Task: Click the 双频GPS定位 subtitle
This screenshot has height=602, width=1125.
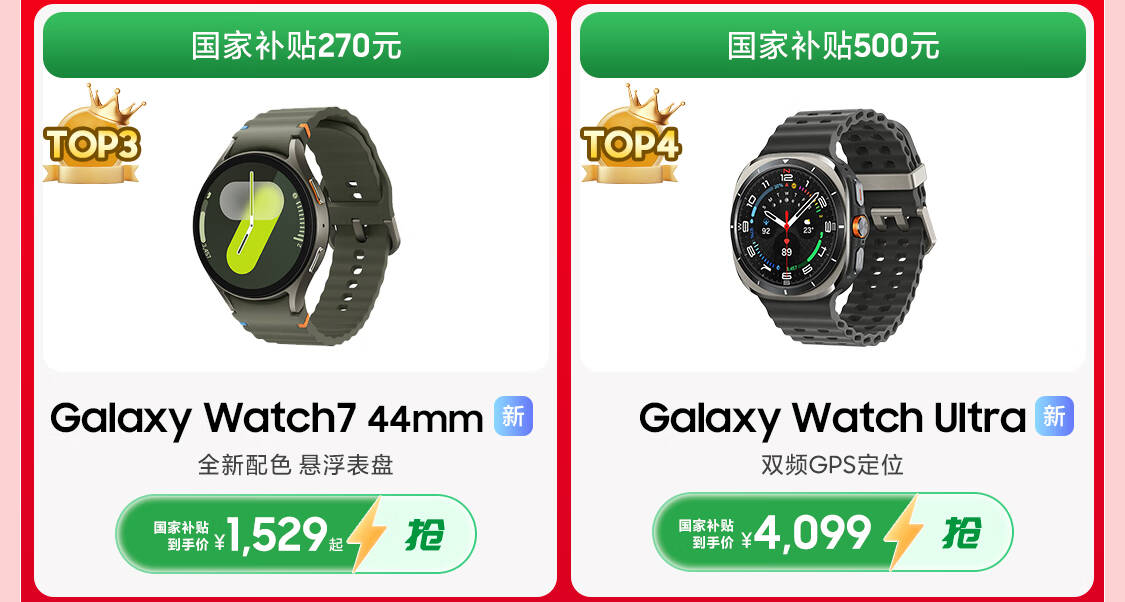Action: click(x=832, y=465)
